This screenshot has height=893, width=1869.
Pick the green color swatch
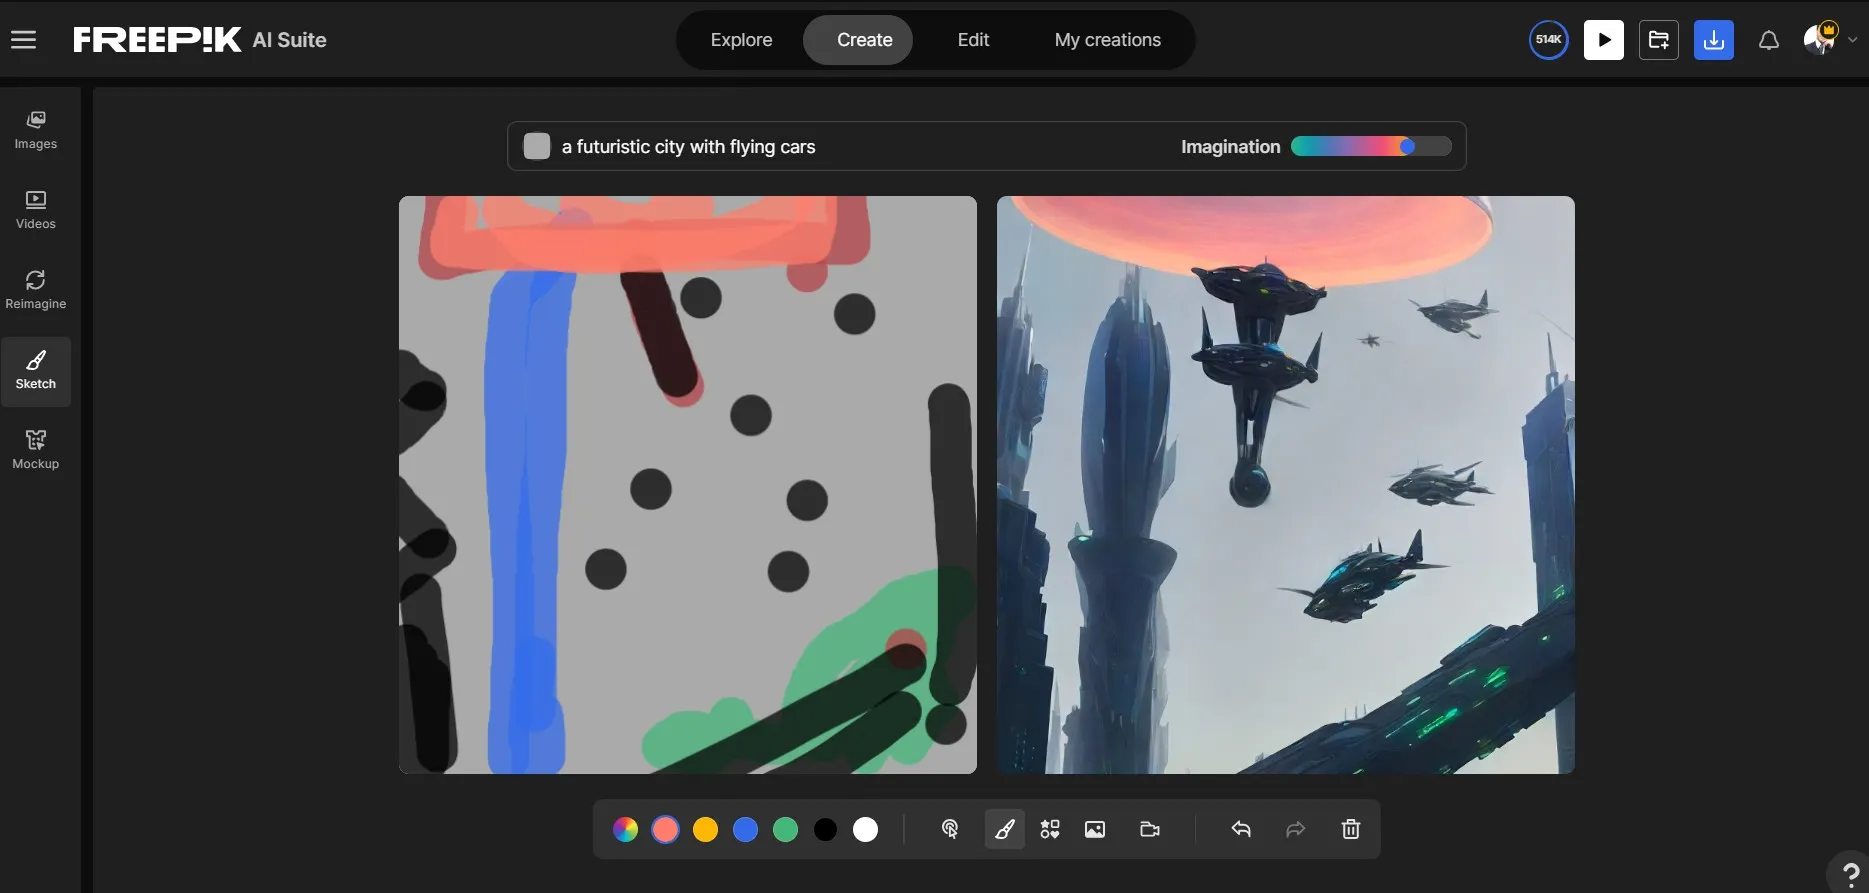tap(785, 829)
